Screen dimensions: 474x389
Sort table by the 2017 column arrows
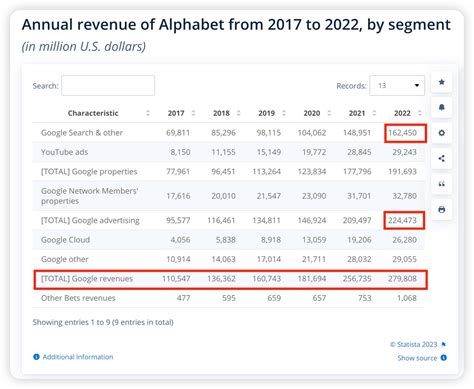(x=193, y=113)
